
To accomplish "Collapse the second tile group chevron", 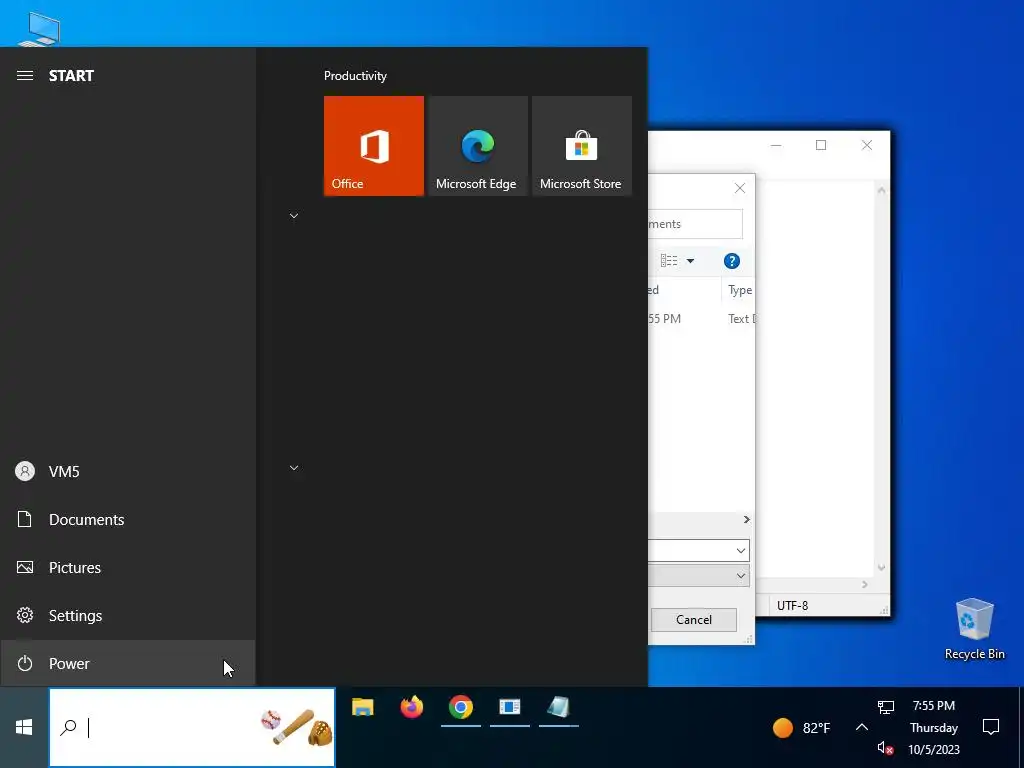I will pos(294,468).
